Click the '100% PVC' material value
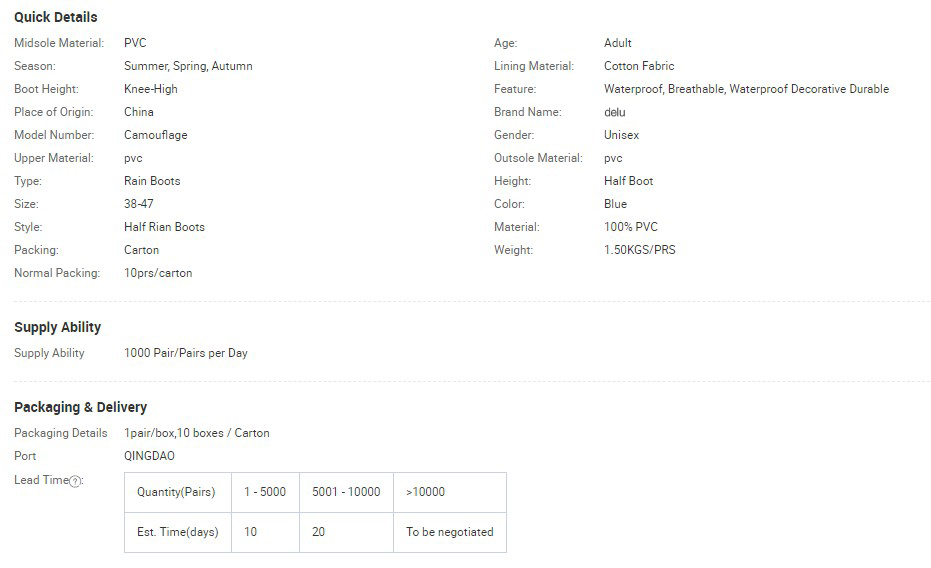 point(631,227)
